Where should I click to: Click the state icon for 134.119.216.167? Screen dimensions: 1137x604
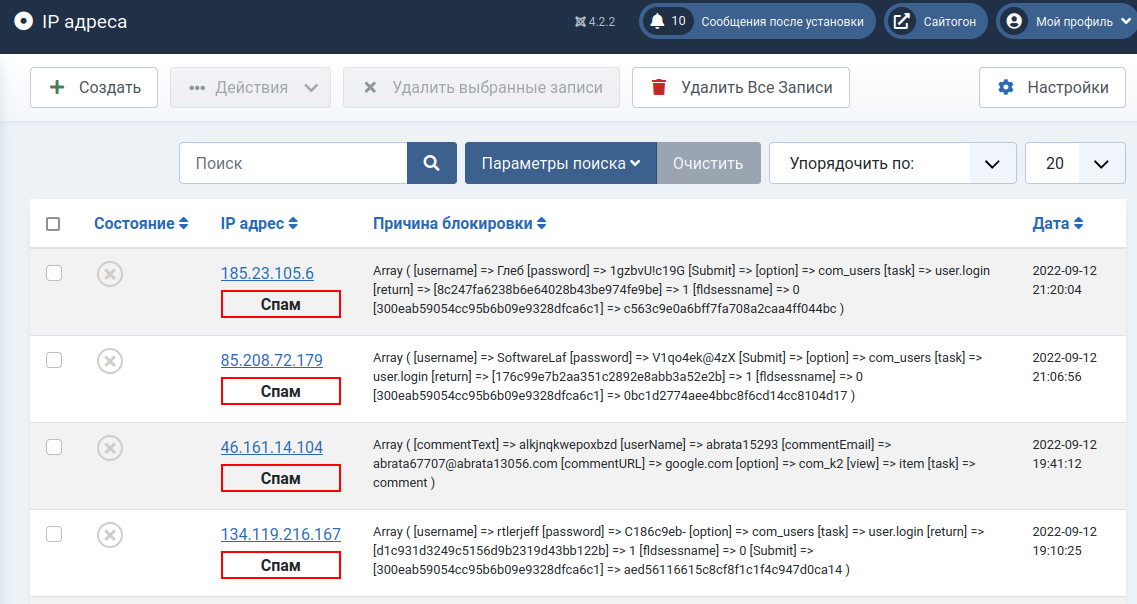[x=110, y=535]
